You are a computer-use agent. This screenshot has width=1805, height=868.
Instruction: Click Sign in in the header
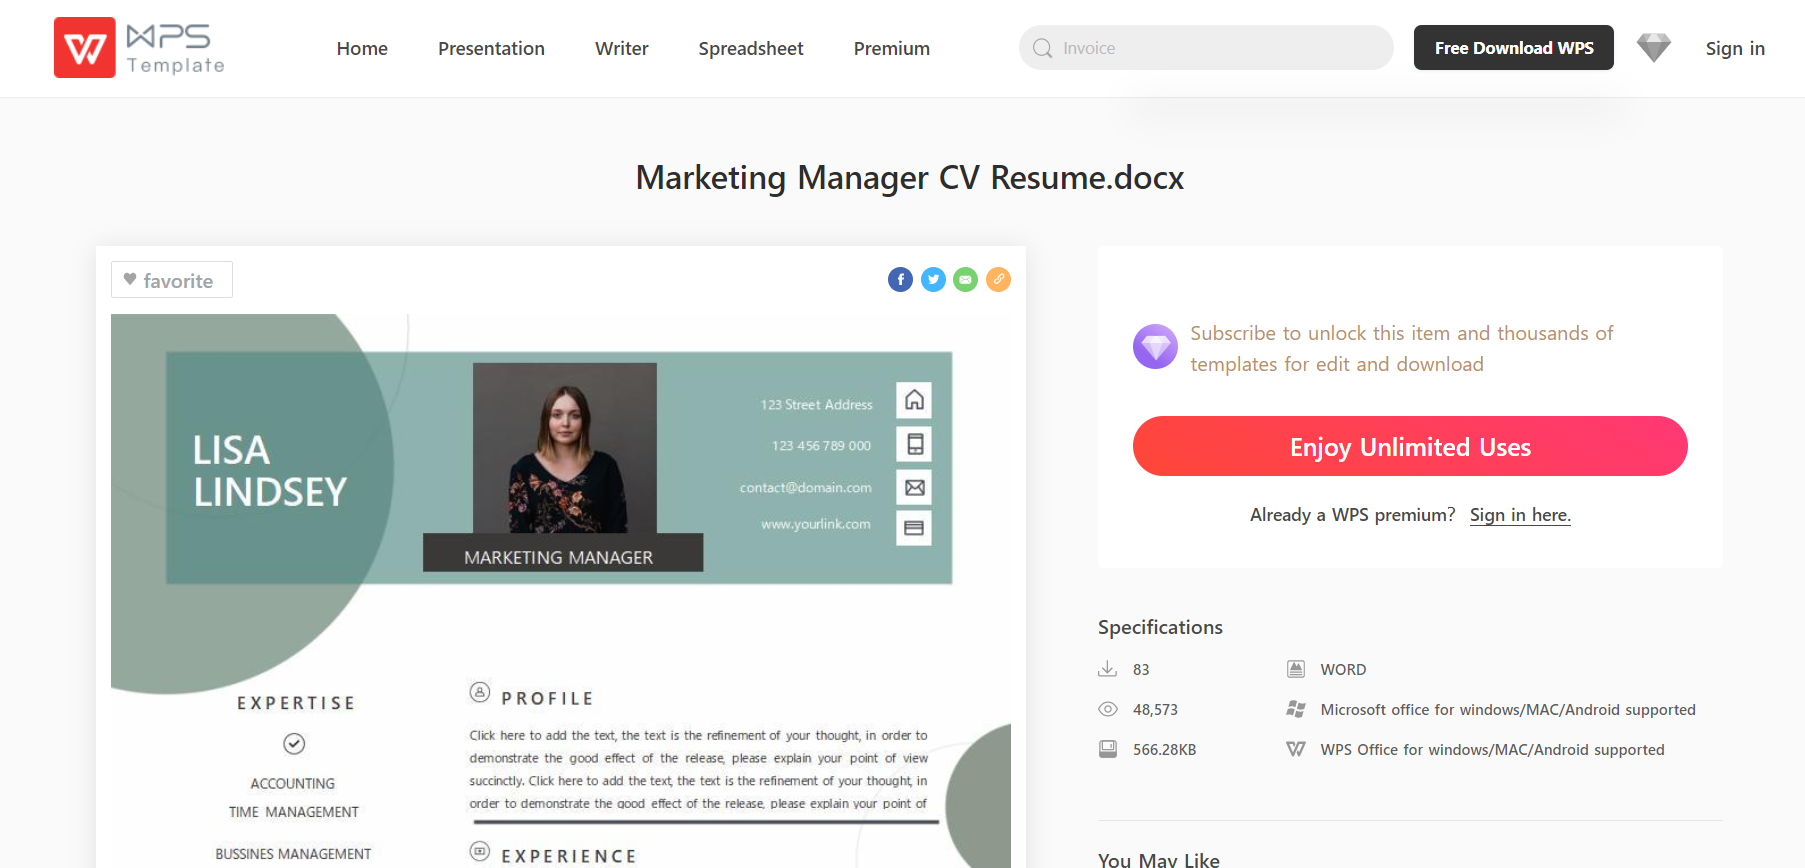point(1735,48)
